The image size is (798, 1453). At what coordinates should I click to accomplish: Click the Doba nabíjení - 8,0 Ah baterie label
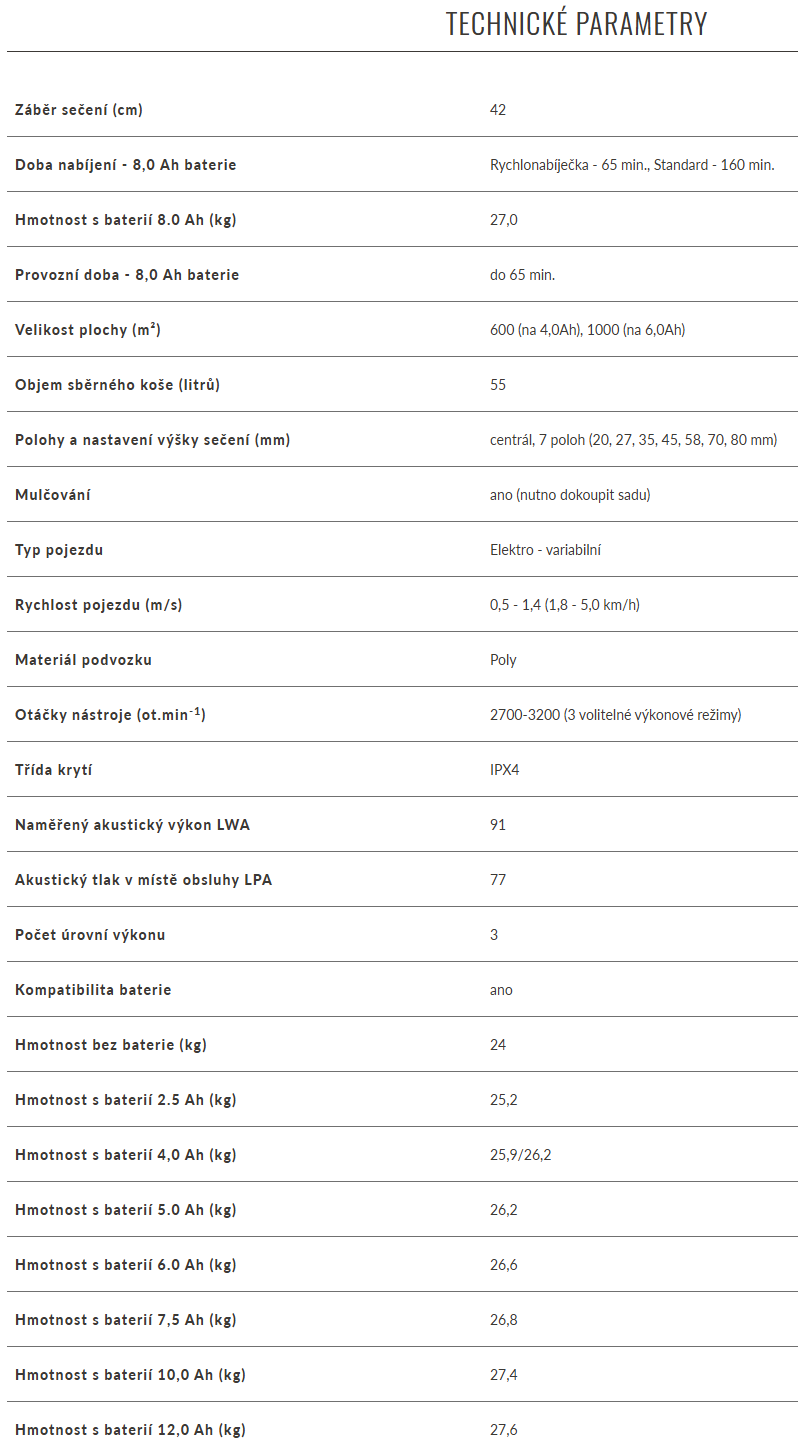126,165
